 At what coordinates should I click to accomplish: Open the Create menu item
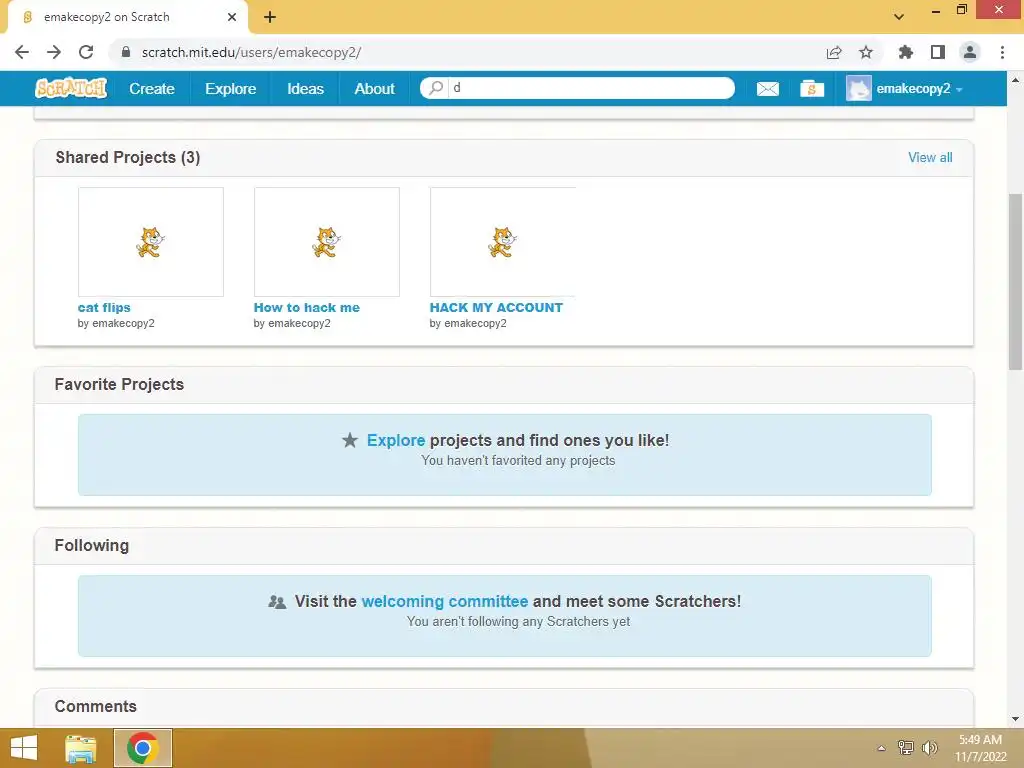pyautogui.click(x=152, y=89)
